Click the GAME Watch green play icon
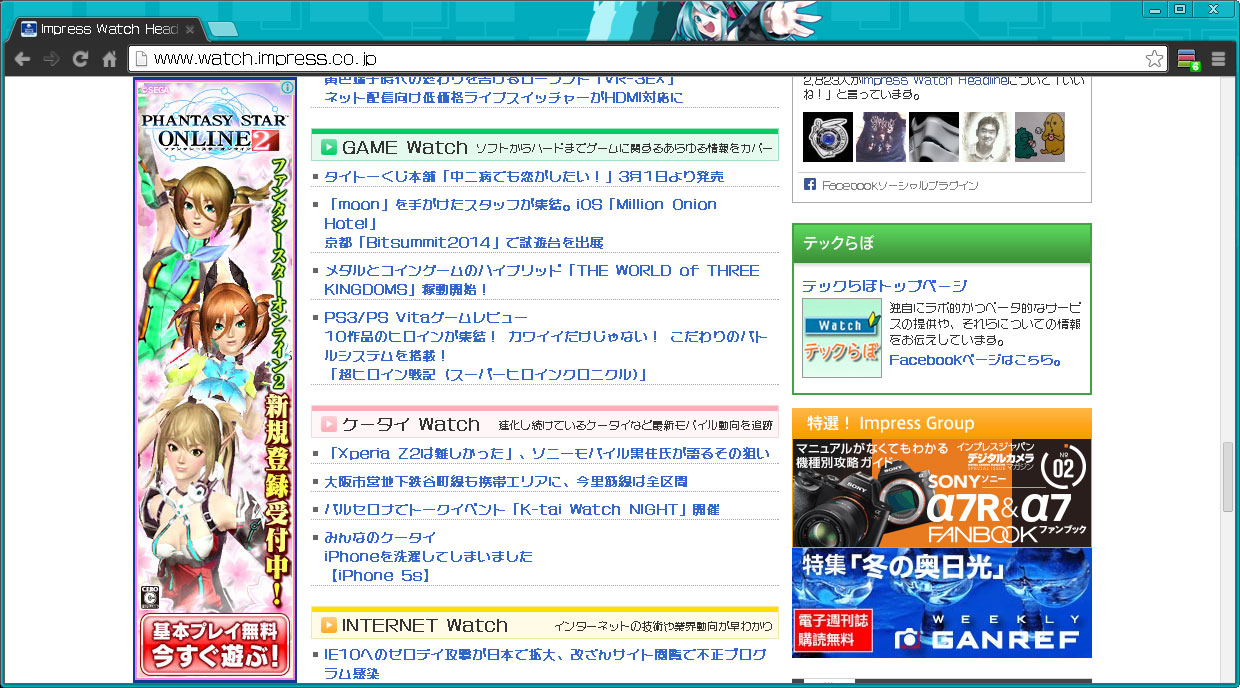 (x=329, y=148)
